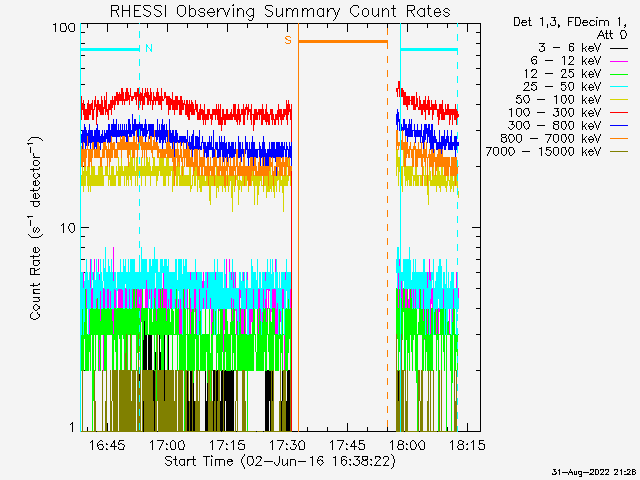Select the 800 - 7000 keV legend label
This screenshot has height=480, width=640.
pos(551,139)
